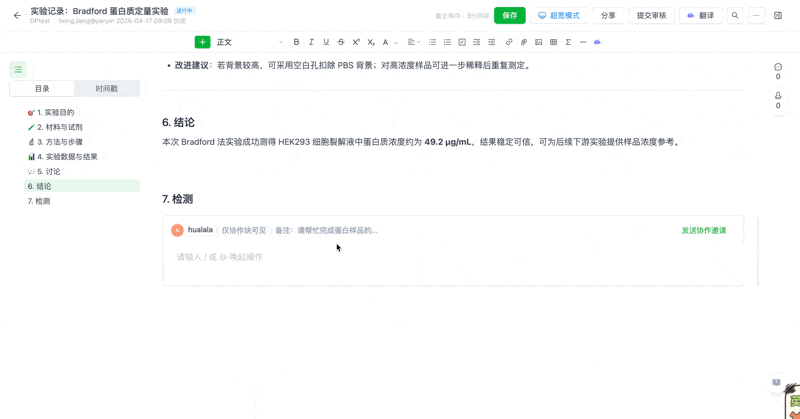The height and width of the screenshot is (419, 800).
Task: Click the green 保存 save button
Action: (509, 16)
